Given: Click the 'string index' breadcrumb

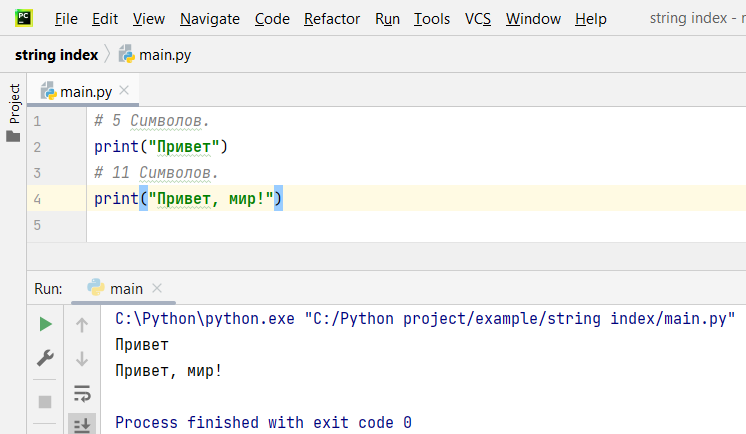Looking at the screenshot, I should coord(56,55).
